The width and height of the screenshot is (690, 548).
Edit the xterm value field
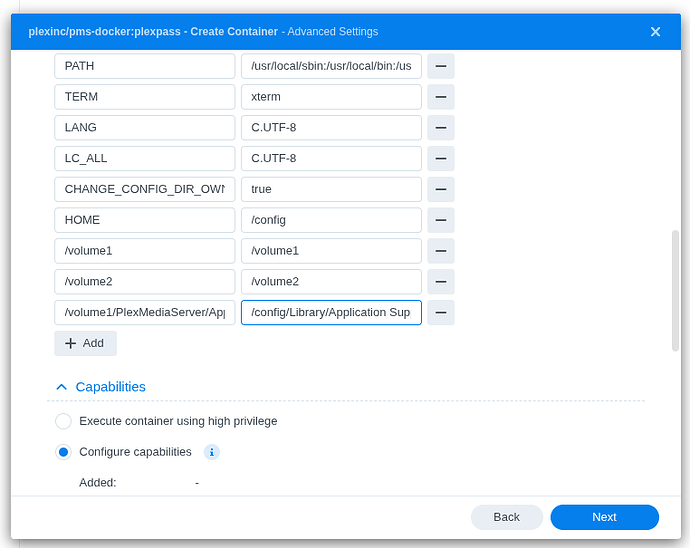[331, 97]
